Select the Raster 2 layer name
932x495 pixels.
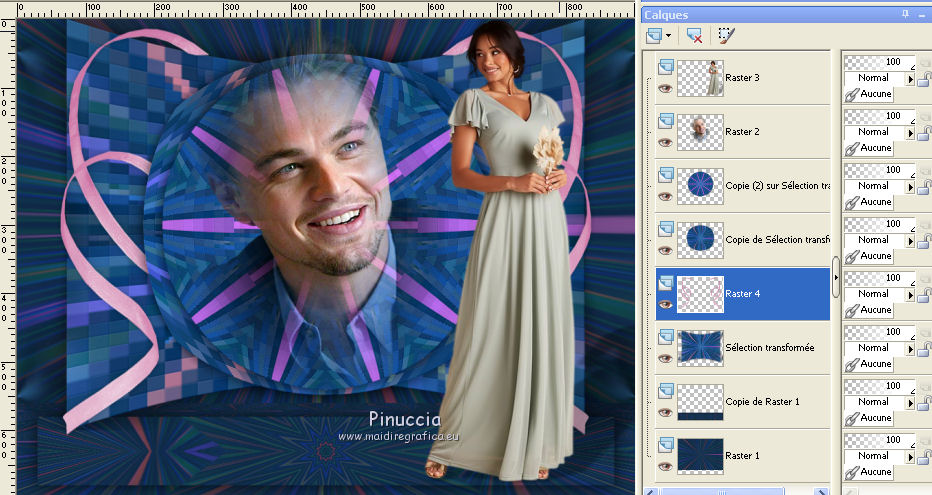(x=742, y=132)
